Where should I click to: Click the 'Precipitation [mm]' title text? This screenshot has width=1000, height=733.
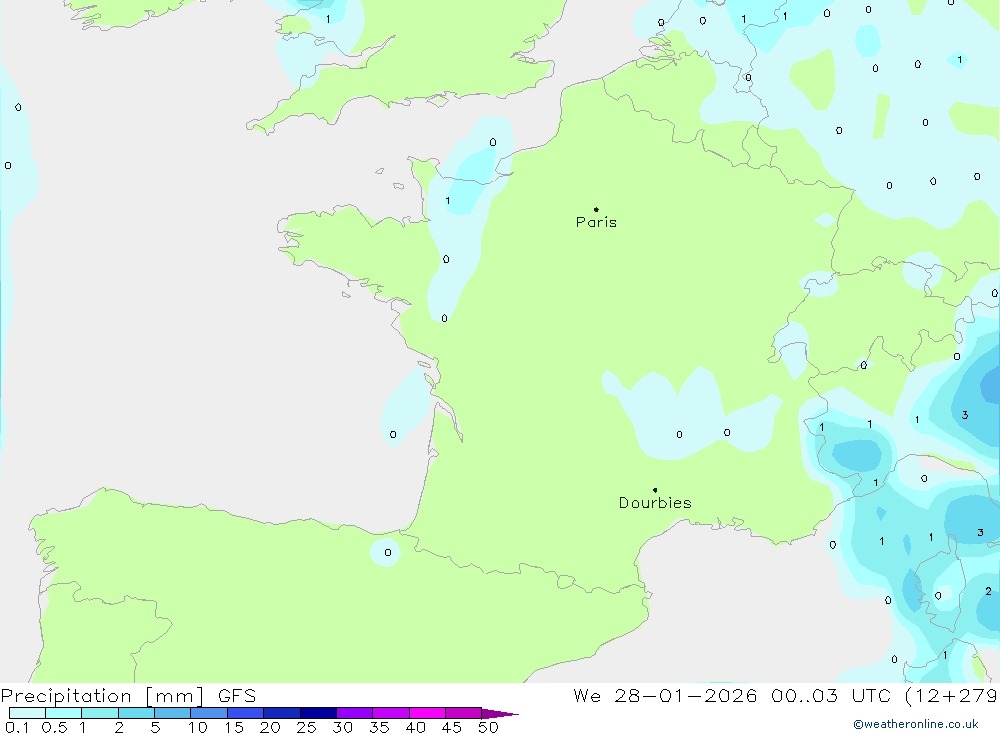click(x=102, y=696)
